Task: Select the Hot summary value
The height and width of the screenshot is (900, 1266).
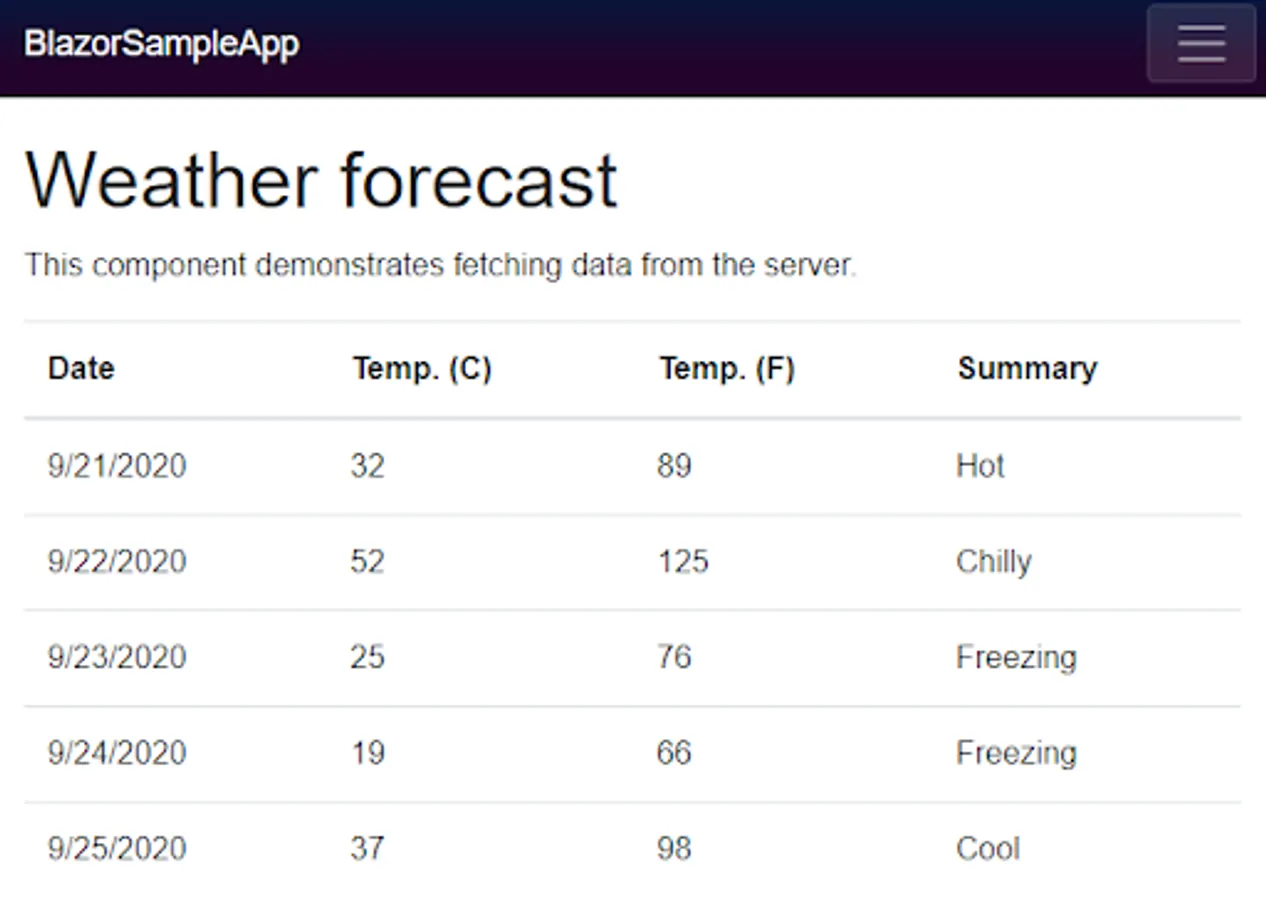Action: pyautogui.click(x=980, y=466)
